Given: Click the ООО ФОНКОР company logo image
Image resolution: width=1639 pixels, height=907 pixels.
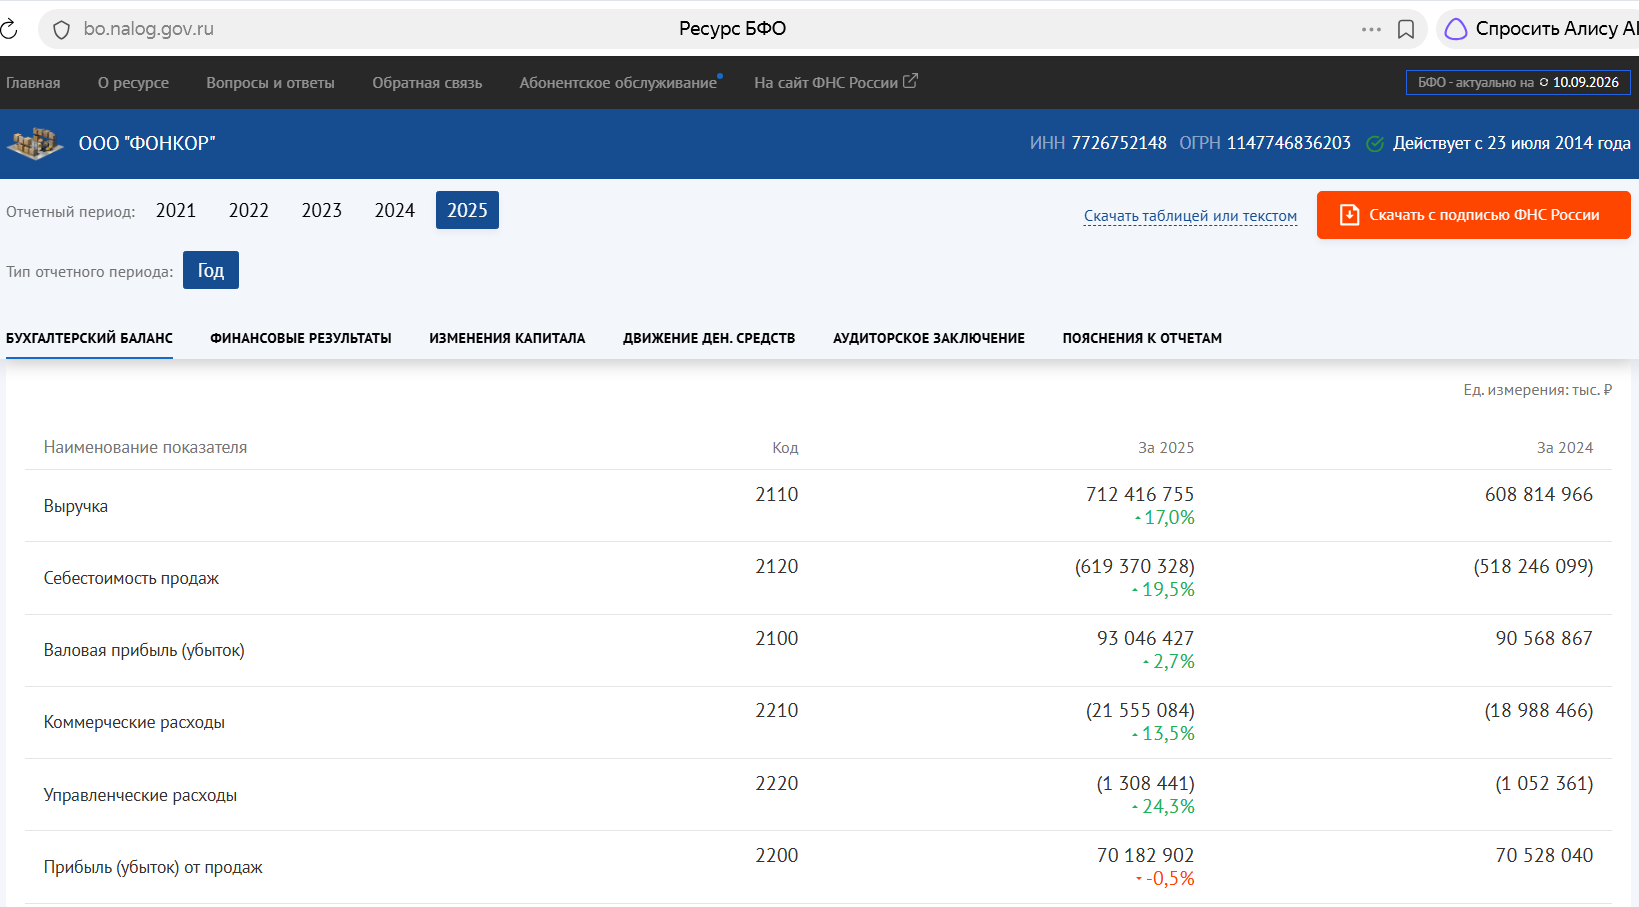Looking at the screenshot, I should (x=35, y=143).
